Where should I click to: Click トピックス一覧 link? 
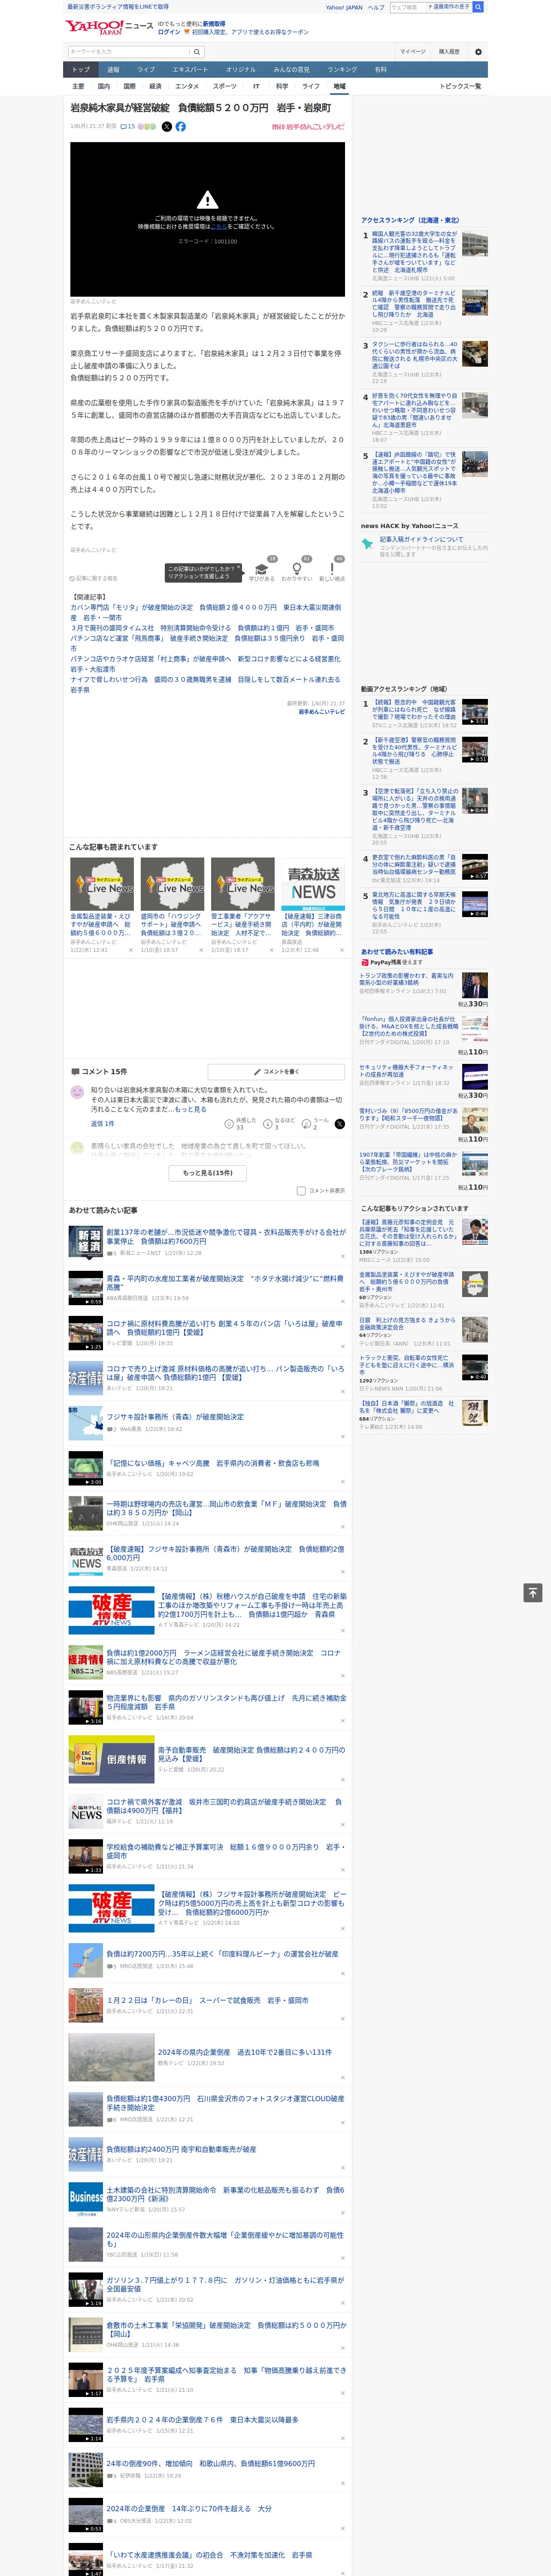(x=460, y=86)
